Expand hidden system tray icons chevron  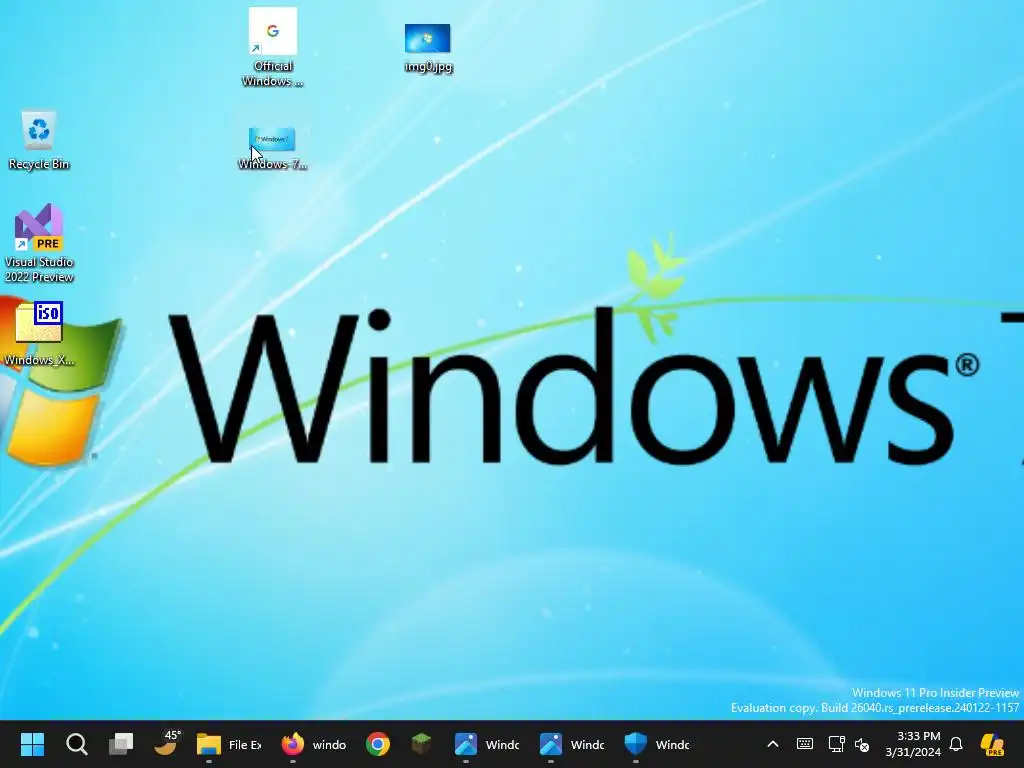[x=773, y=744]
